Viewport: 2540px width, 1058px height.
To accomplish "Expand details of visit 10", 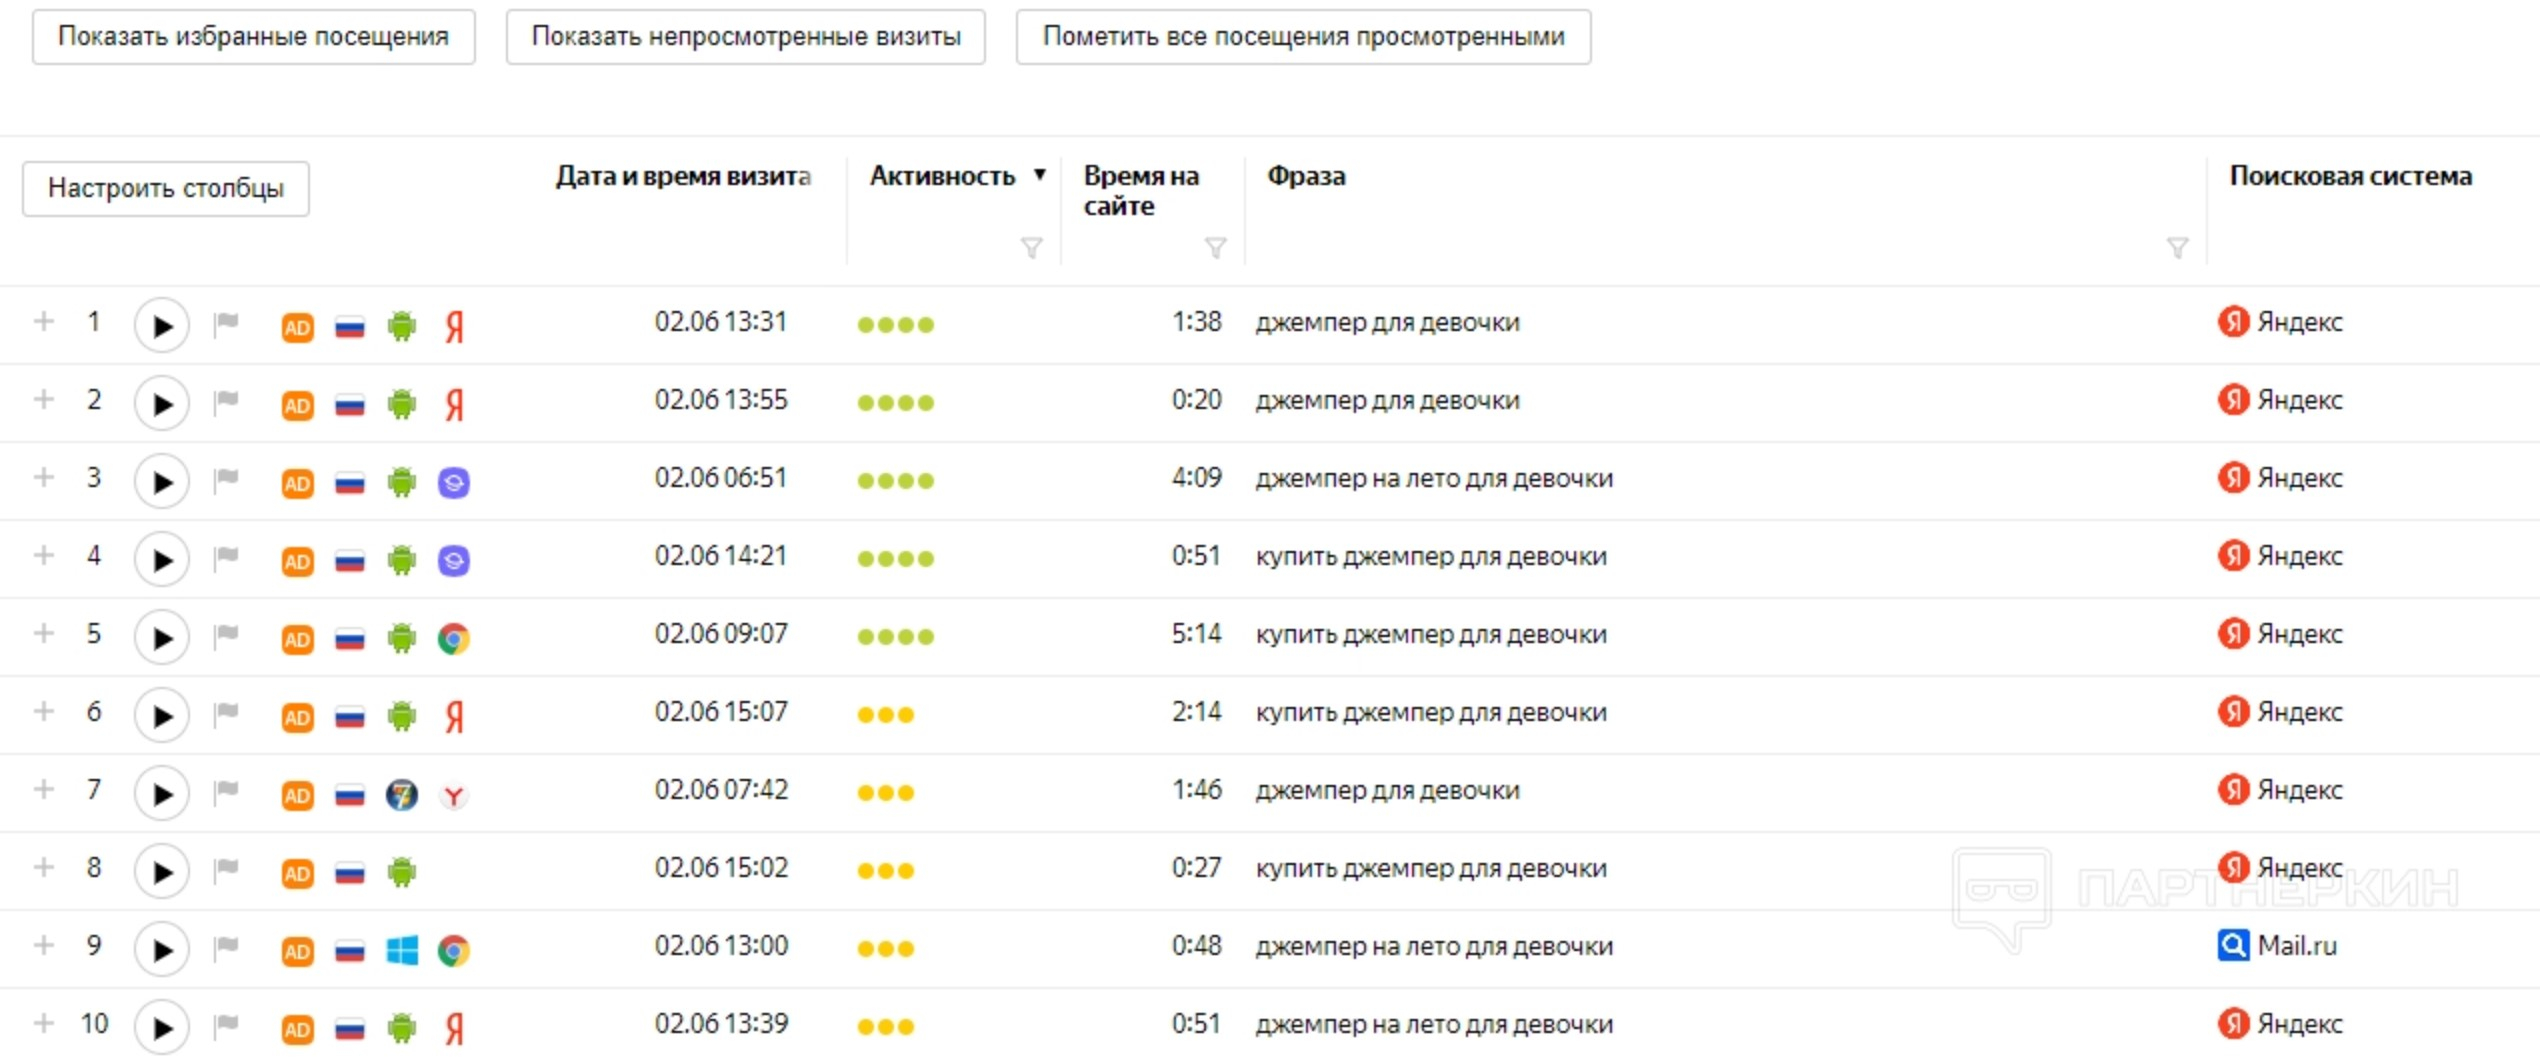I will coord(43,1023).
